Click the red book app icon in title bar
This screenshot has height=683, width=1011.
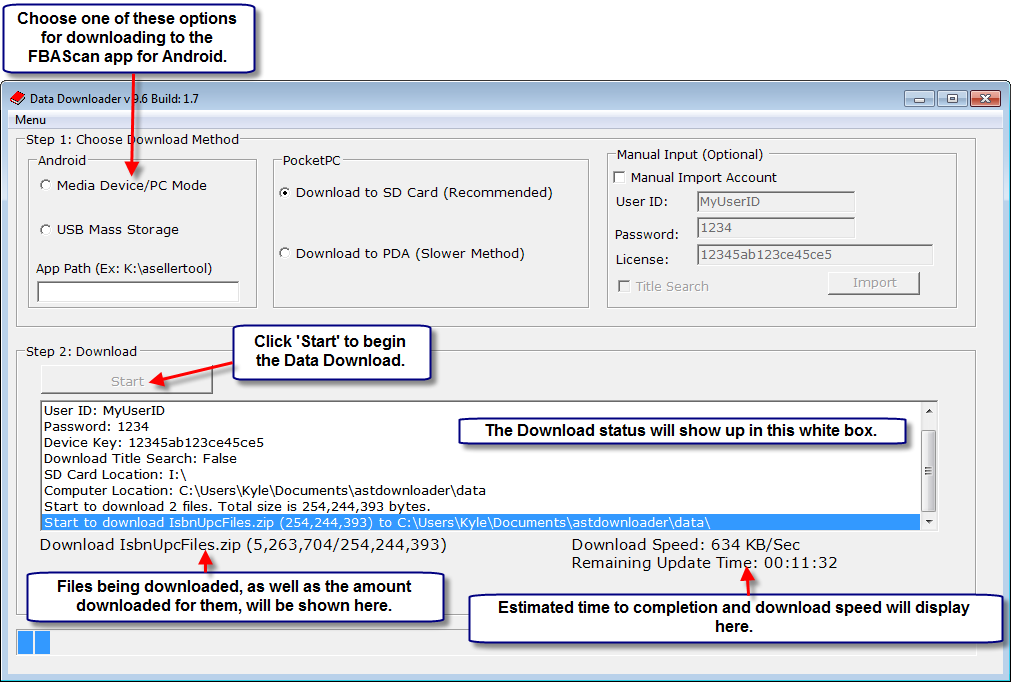tap(17, 98)
